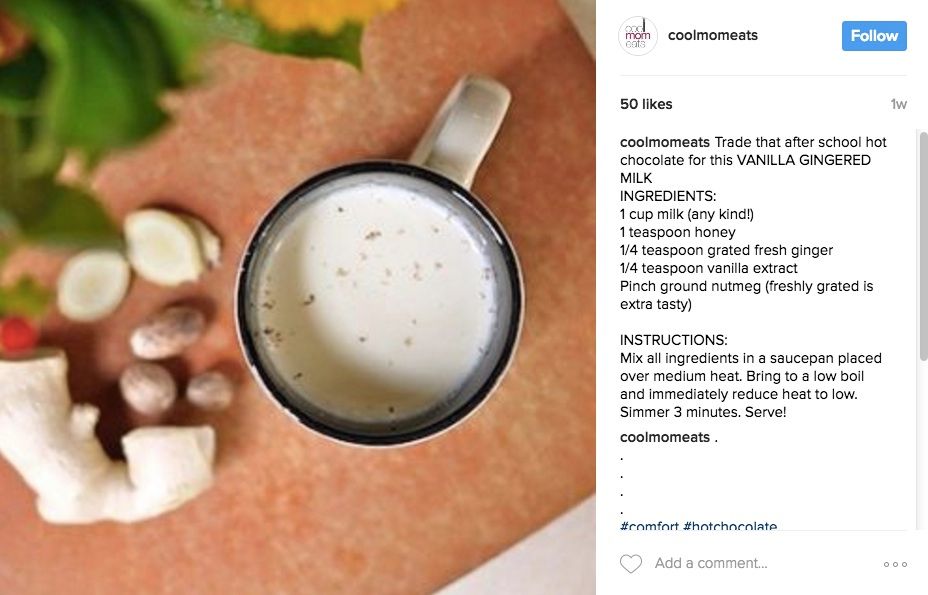Open the #comfort hashtag
This screenshot has height=595, width=928.
point(649,525)
